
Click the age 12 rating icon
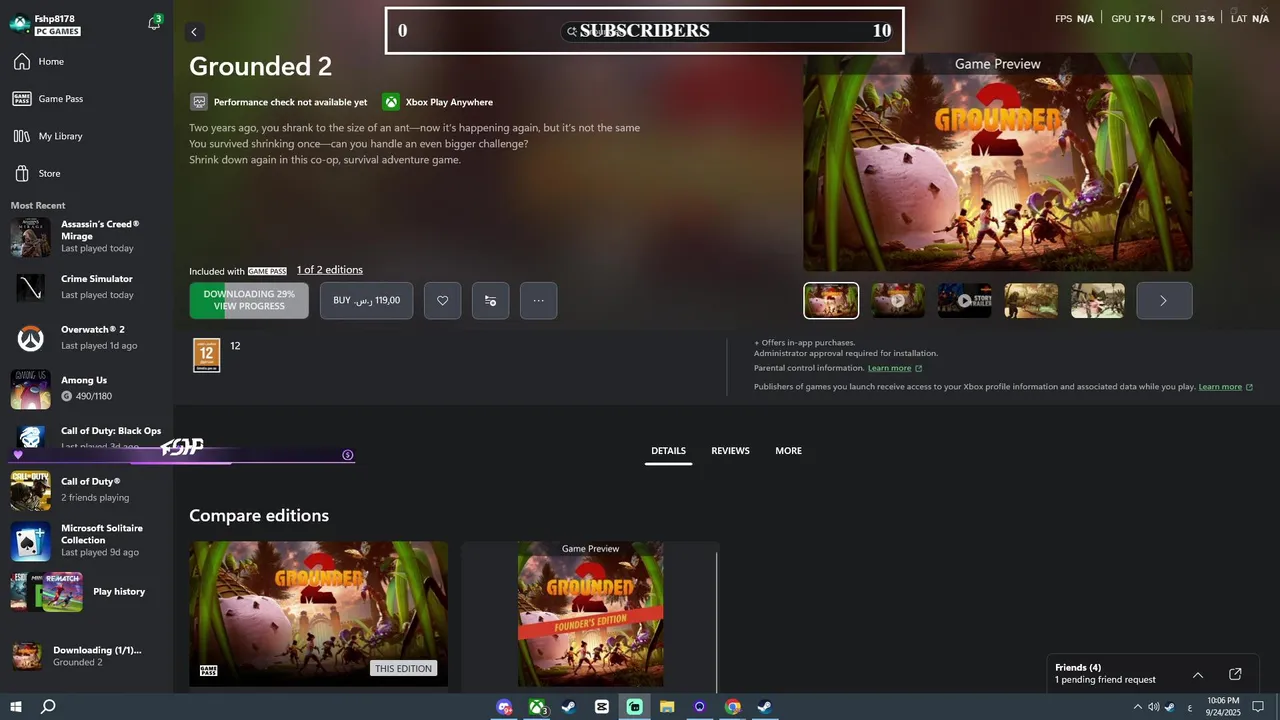tap(207, 355)
